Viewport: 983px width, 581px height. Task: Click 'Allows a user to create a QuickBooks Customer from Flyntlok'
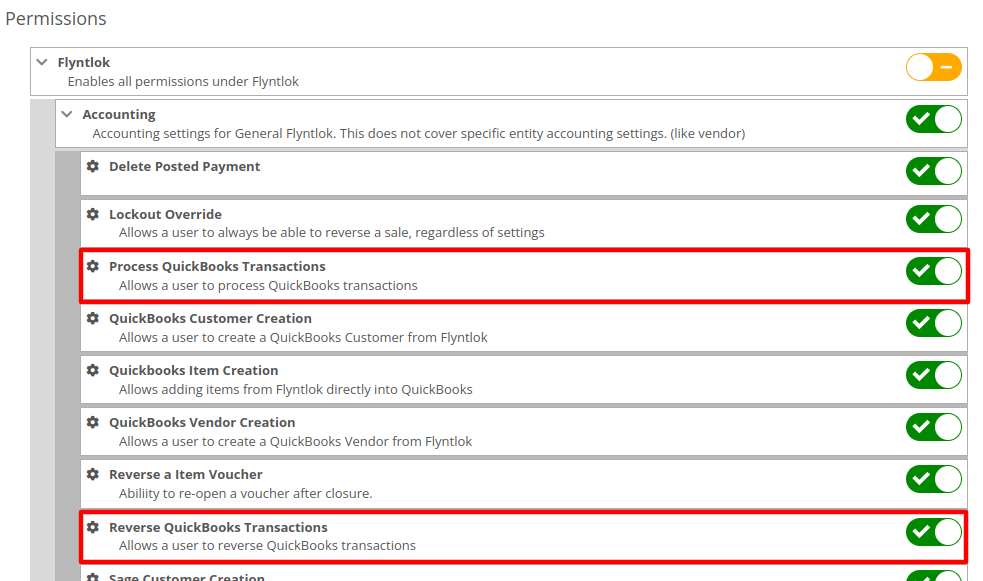[303, 338]
